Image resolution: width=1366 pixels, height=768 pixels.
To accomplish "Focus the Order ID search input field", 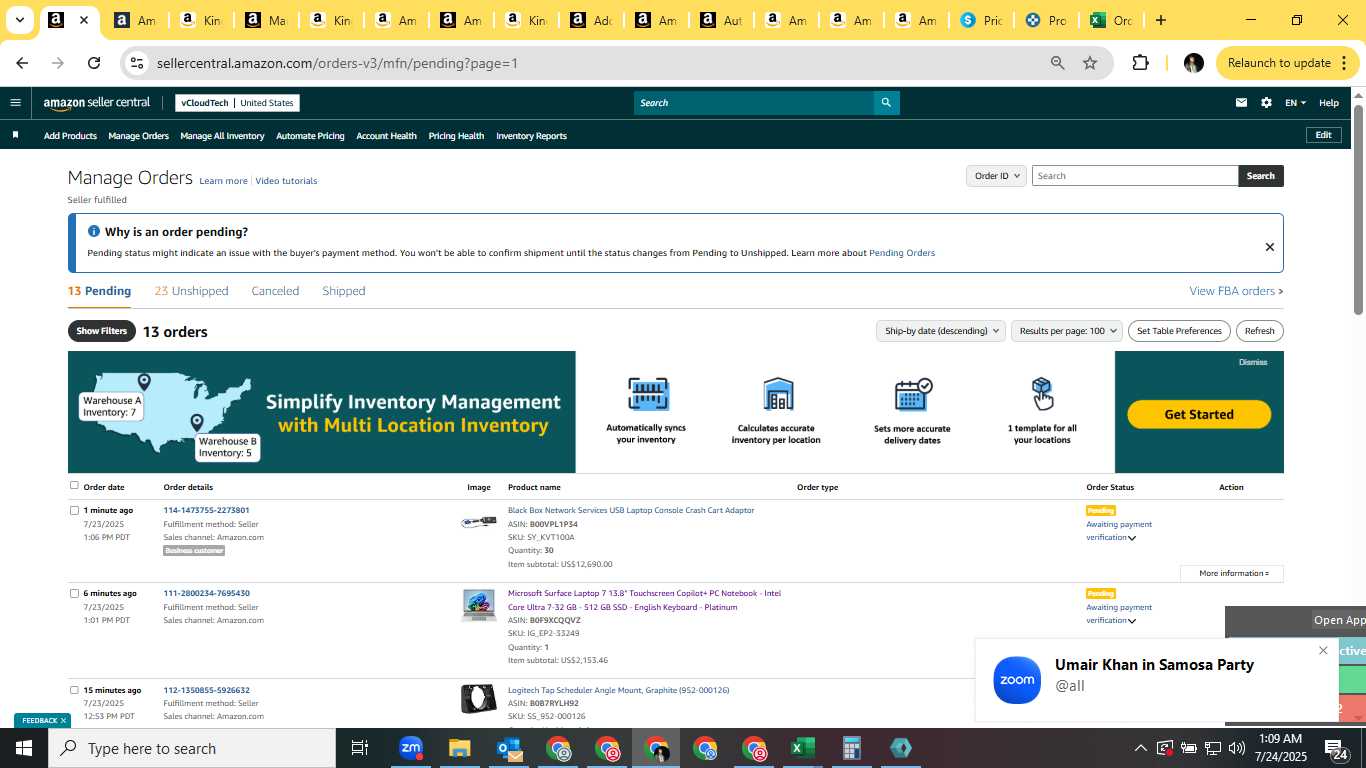I will [1135, 176].
